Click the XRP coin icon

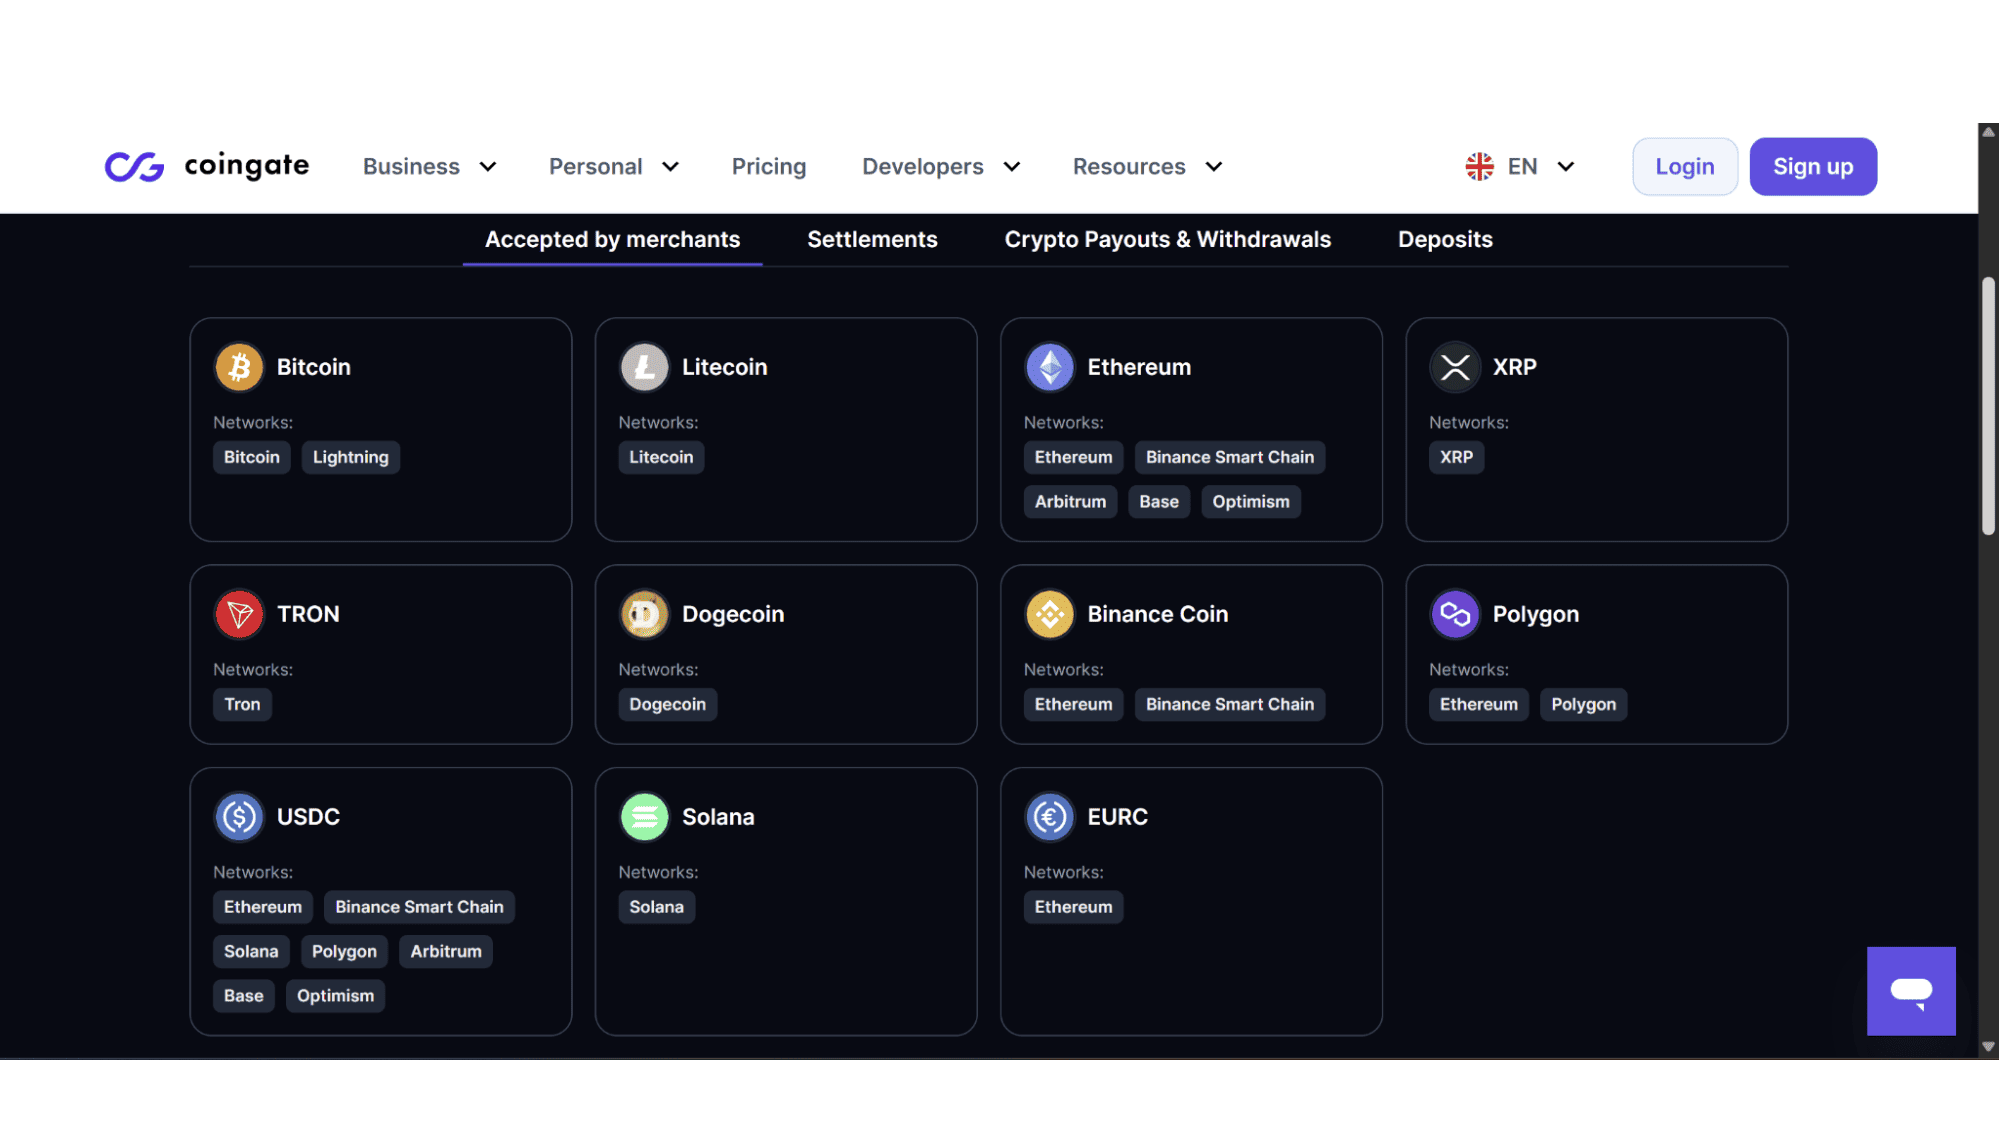1455,367
